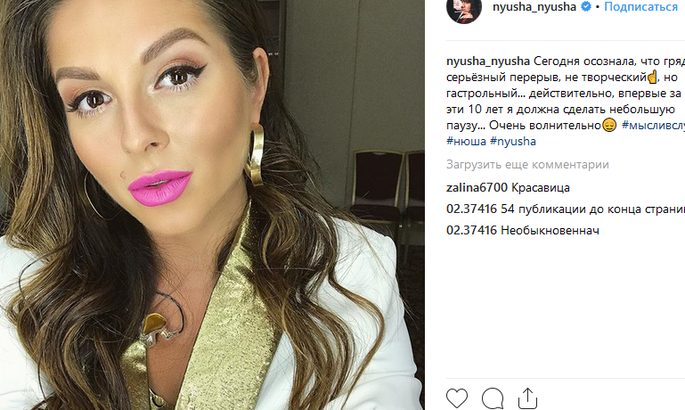Click the share upload arrow icon
The height and width of the screenshot is (410, 685).
click(527, 398)
